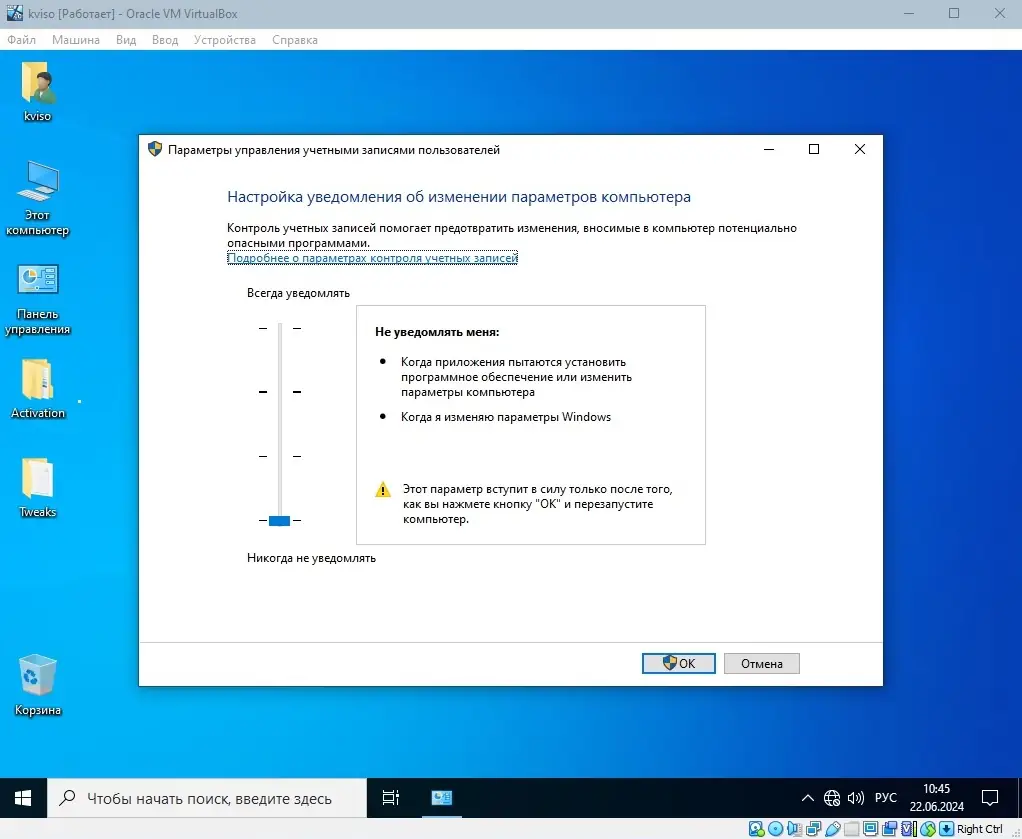Open the 'Справка' menu
The height and width of the screenshot is (839, 1022).
[x=295, y=40]
